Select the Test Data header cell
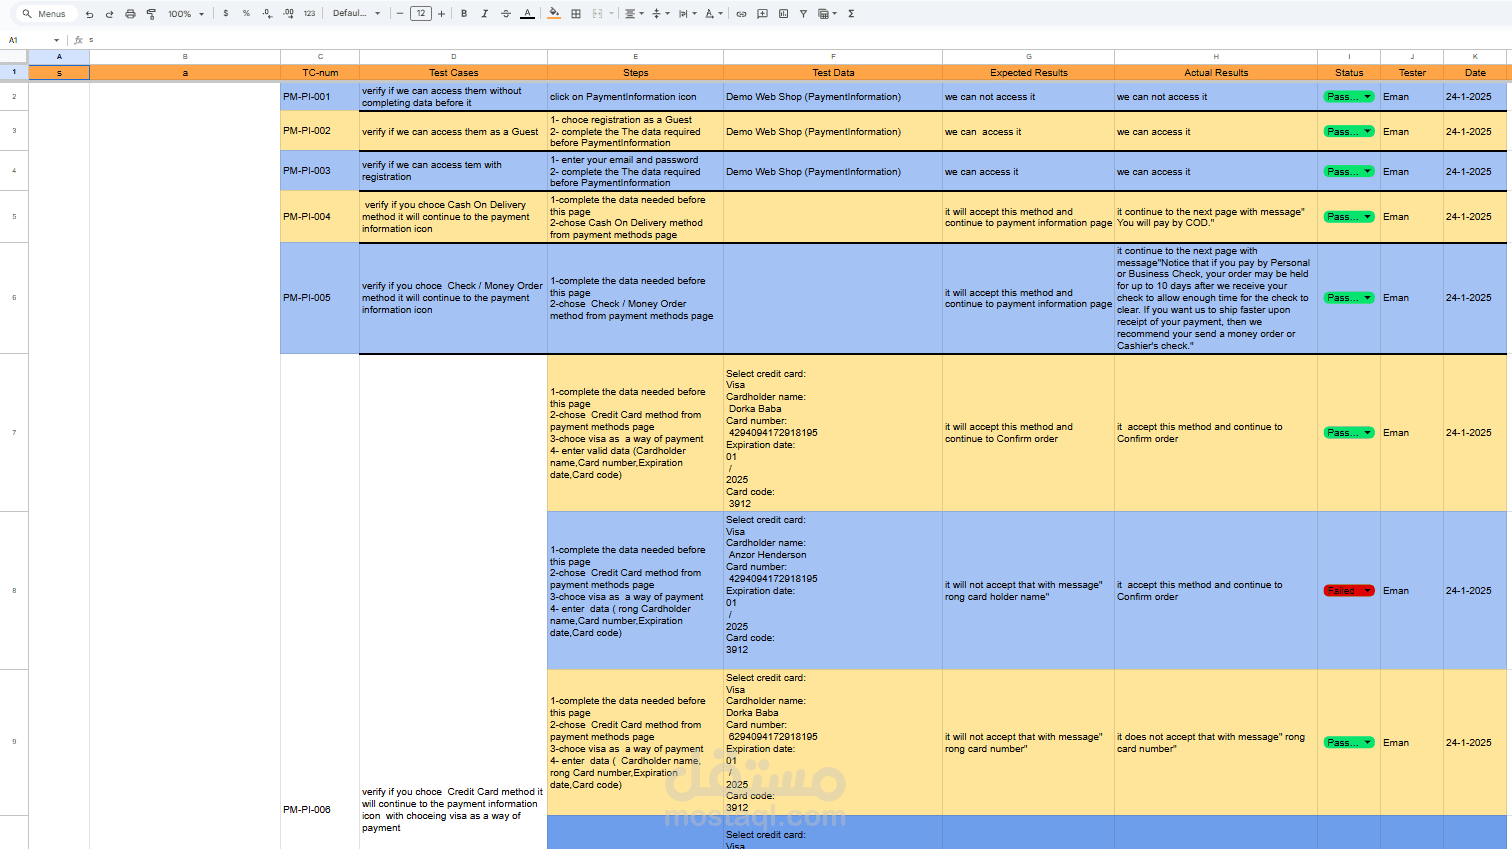The image size is (1512, 849). click(833, 73)
